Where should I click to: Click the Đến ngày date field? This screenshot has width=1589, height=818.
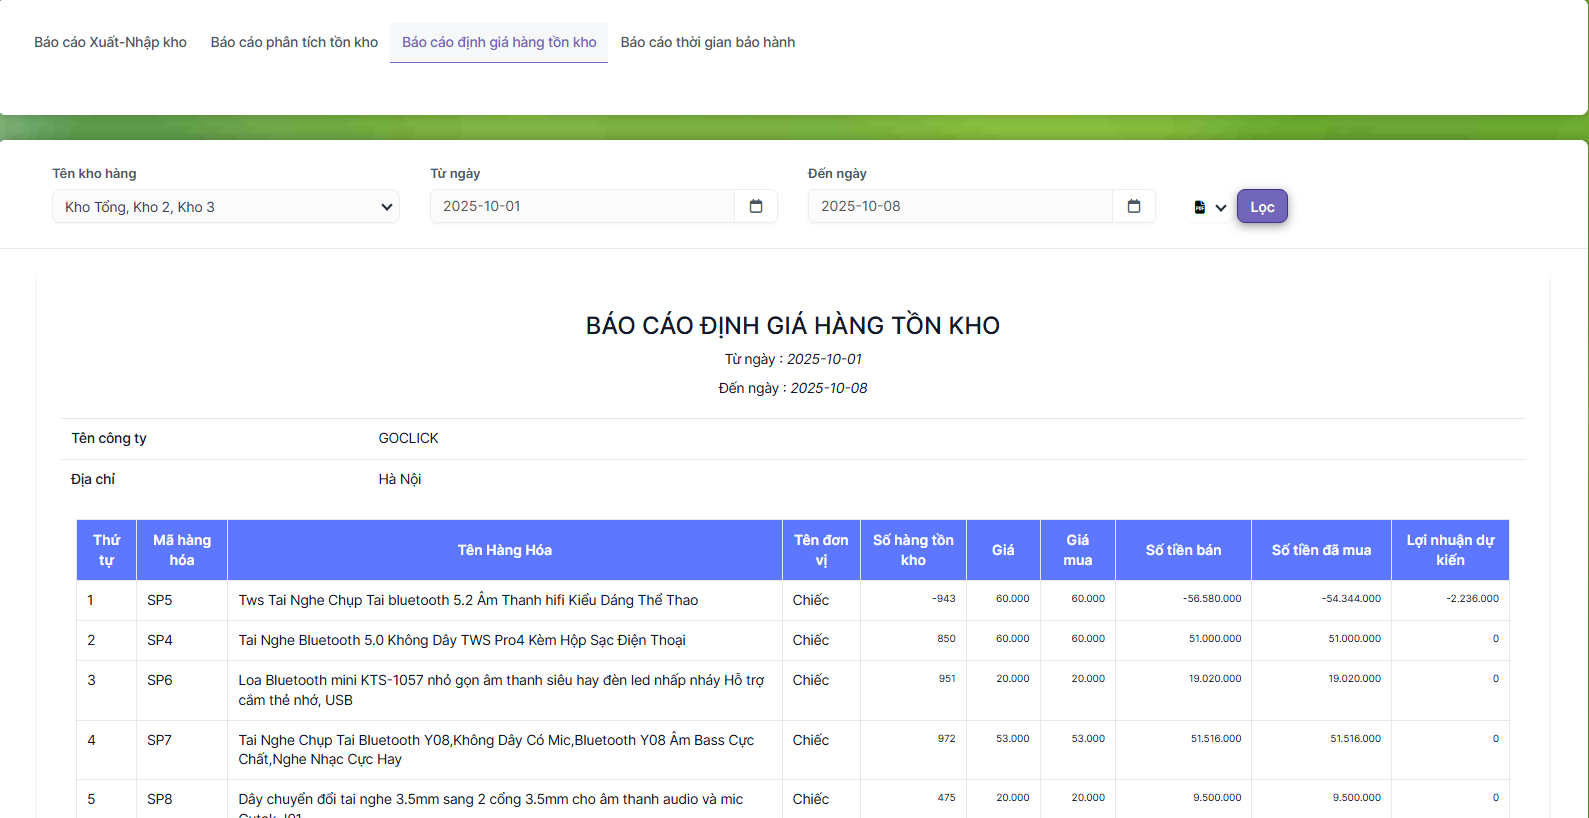[960, 206]
